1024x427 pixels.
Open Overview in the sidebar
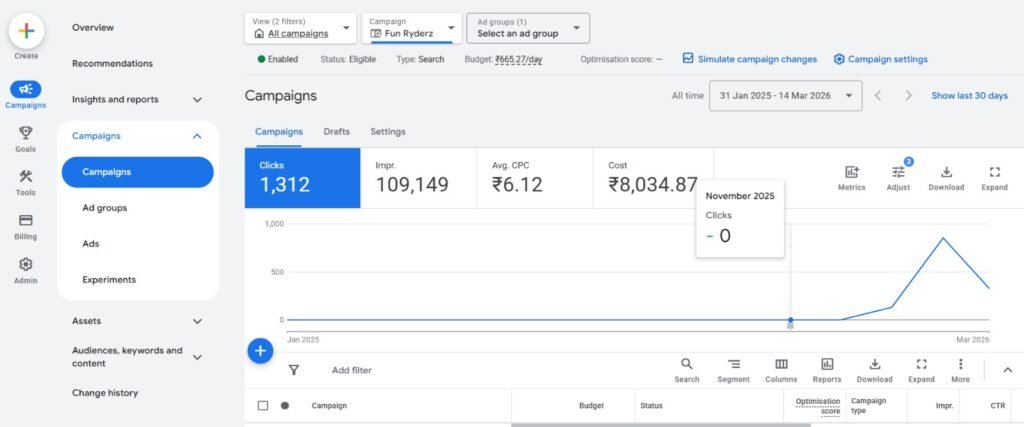(93, 27)
